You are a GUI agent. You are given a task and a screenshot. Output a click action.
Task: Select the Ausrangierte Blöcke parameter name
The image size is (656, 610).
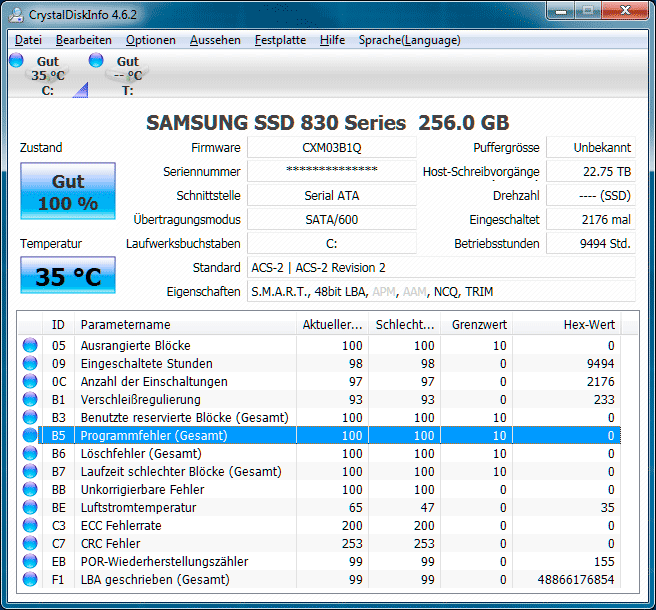136,346
